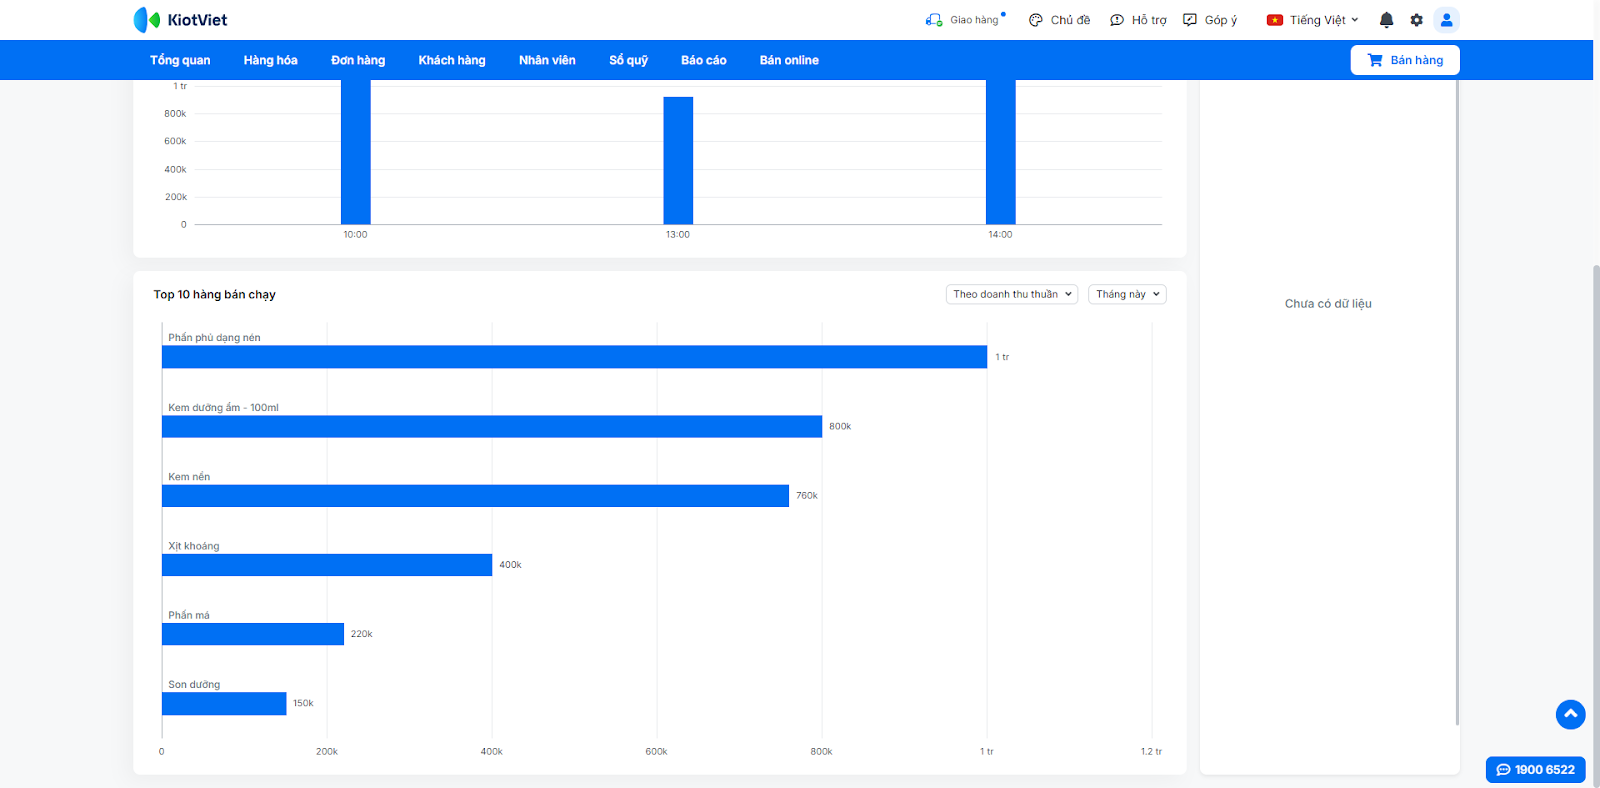Image resolution: width=1600 pixels, height=788 pixels.
Task: Click the back-to-top arrow button
Action: pyautogui.click(x=1570, y=714)
